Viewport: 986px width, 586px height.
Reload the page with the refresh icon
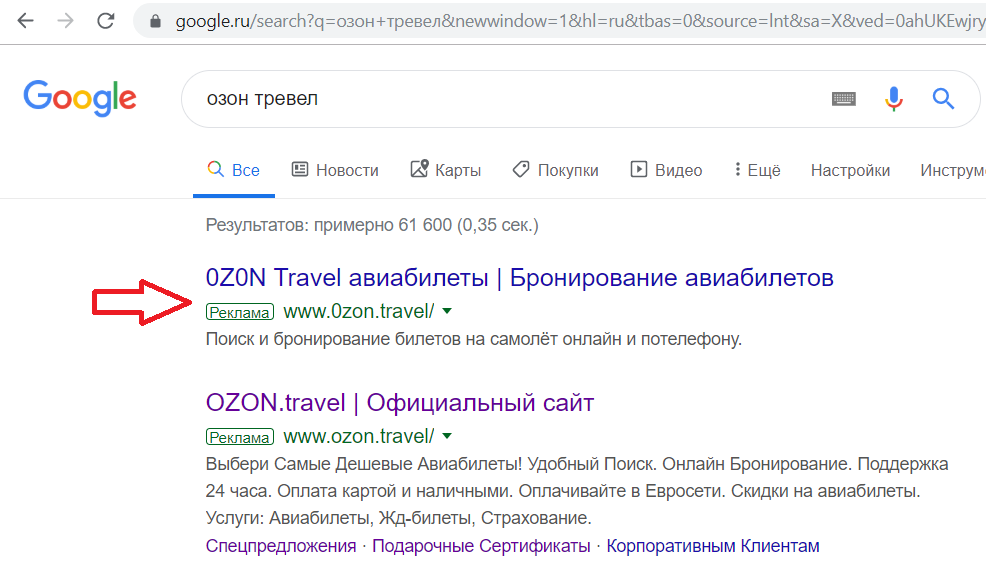106,21
